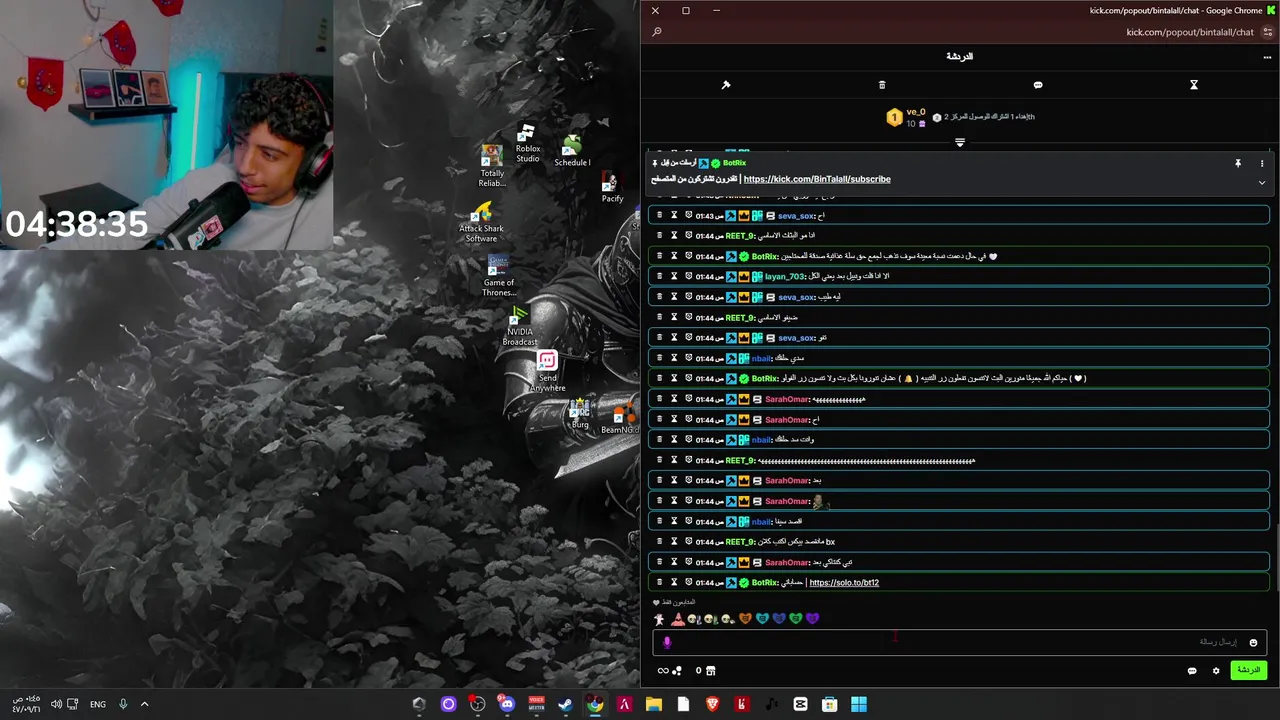The height and width of the screenshot is (720, 1280).
Task: Toggle the microphone tray icon
Action: tap(123, 704)
